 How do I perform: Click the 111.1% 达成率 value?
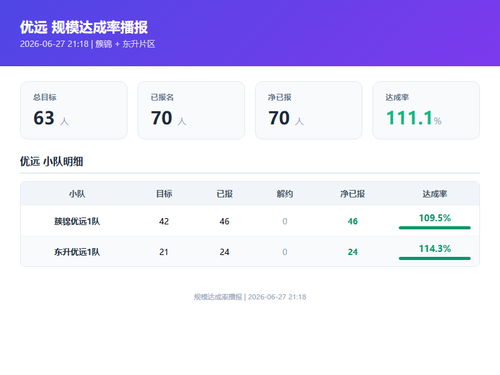[x=414, y=118]
